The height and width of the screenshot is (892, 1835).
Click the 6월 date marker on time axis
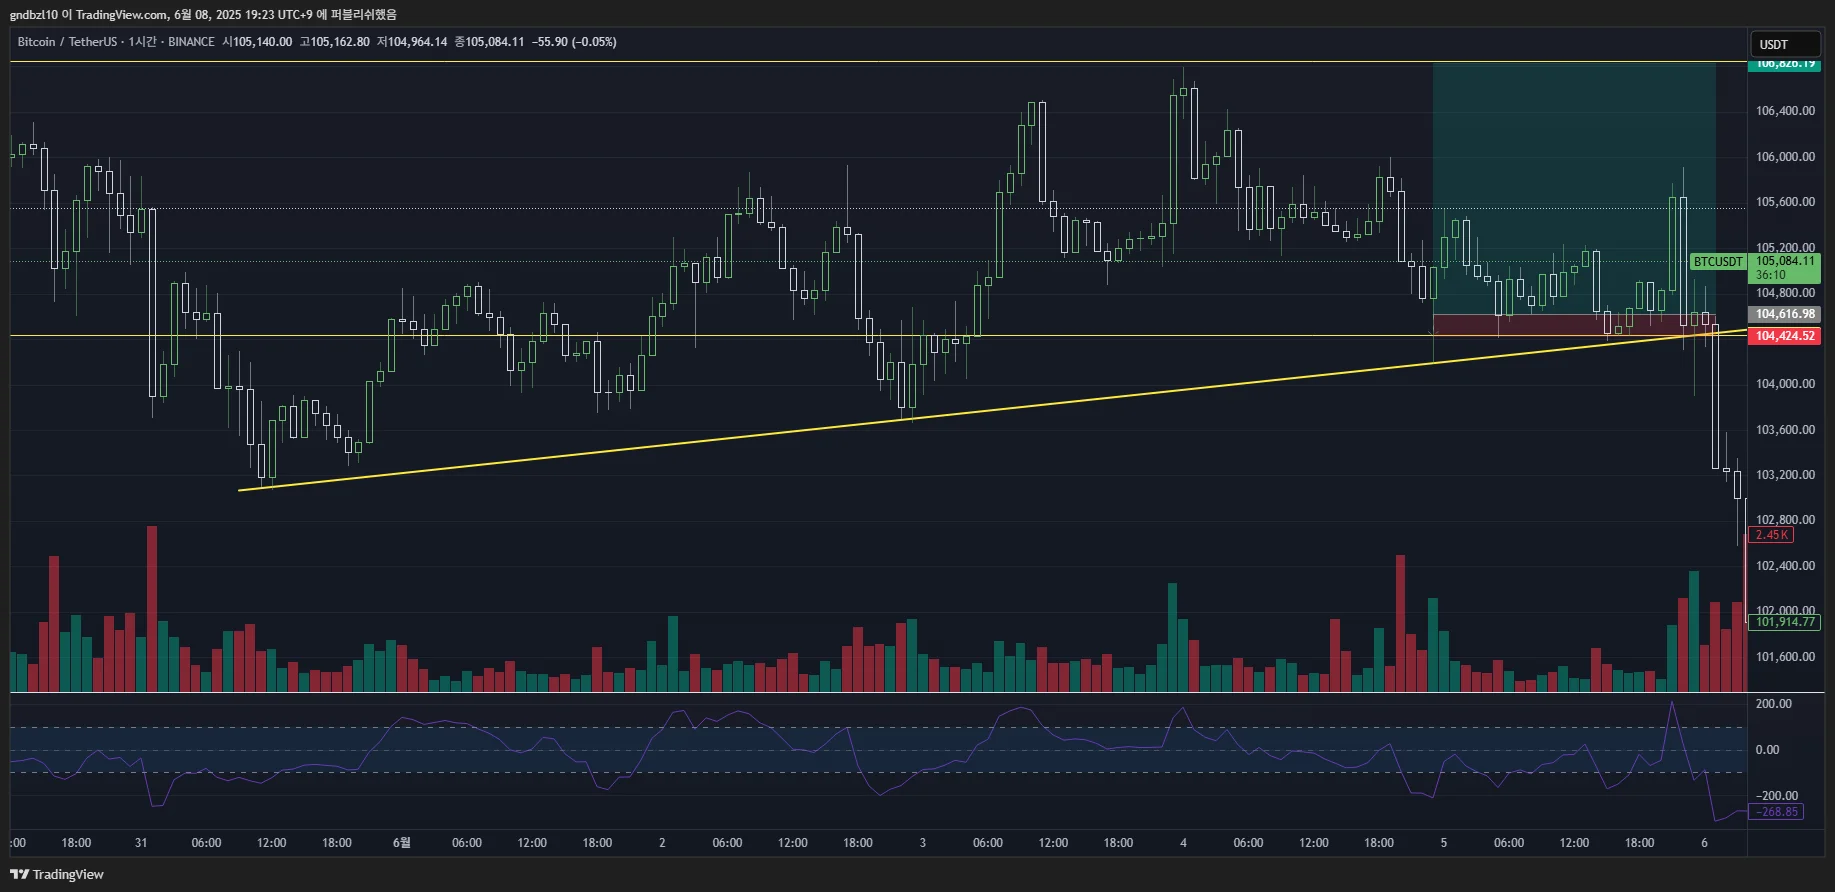coord(401,843)
